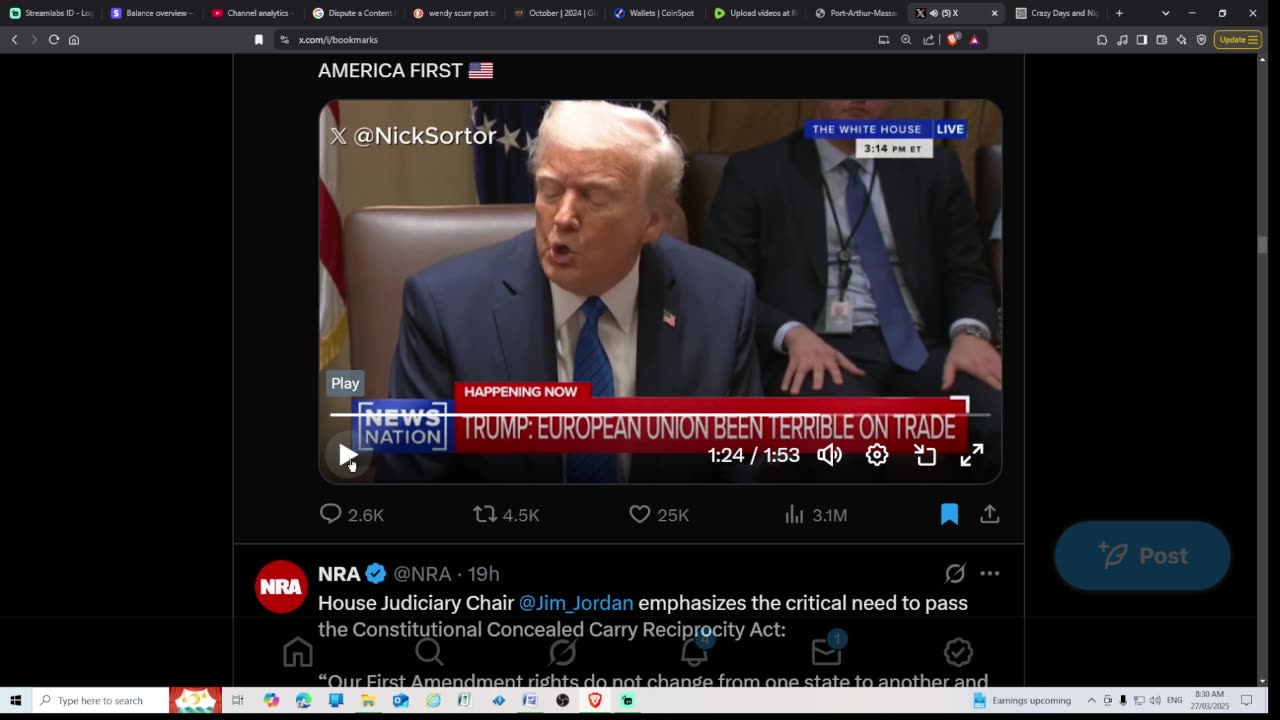Expand the tab search dropdown

pyautogui.click(x=1165, y=13)
